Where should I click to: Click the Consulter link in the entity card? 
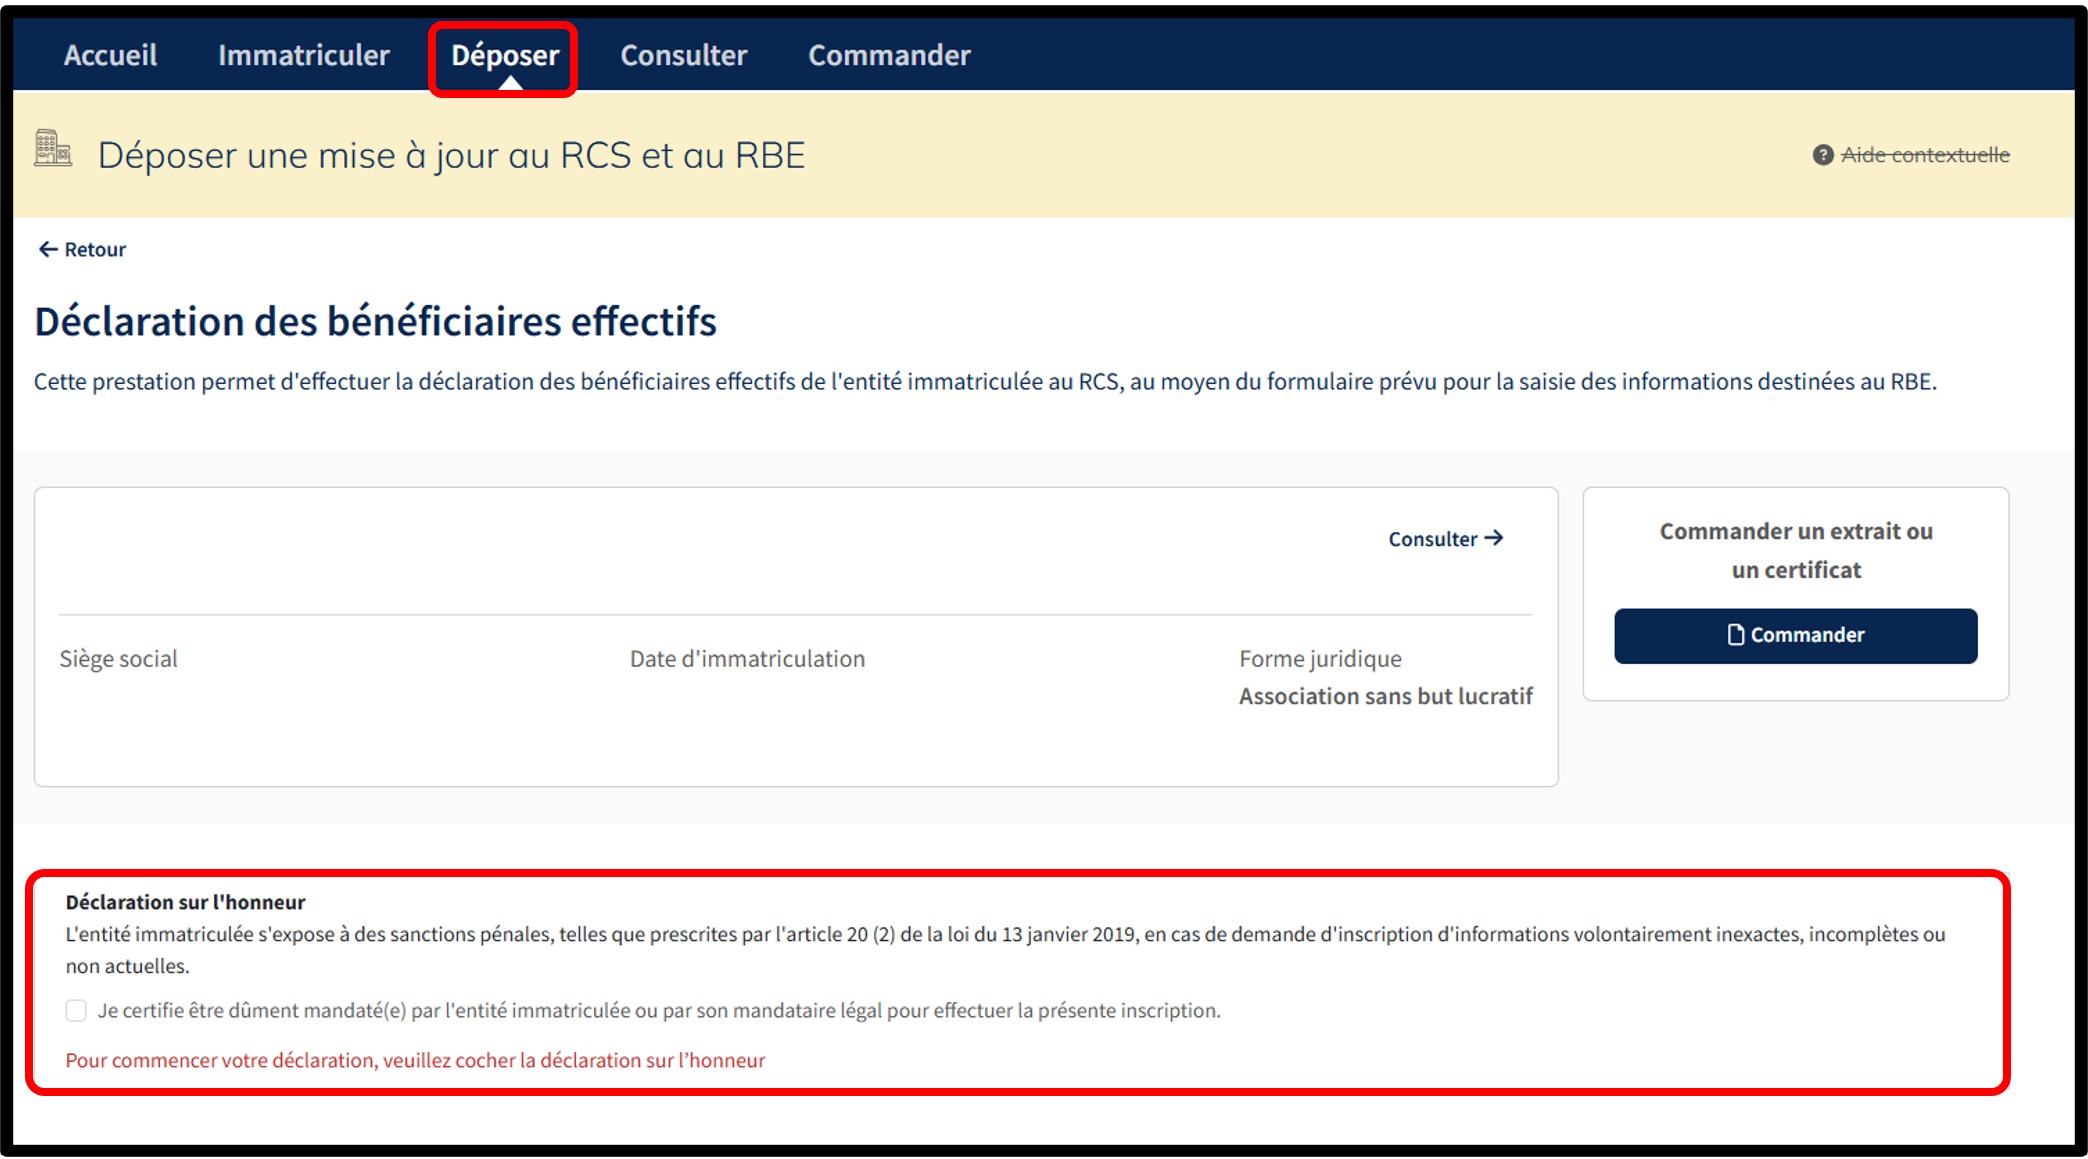[x=1432, y=539]
